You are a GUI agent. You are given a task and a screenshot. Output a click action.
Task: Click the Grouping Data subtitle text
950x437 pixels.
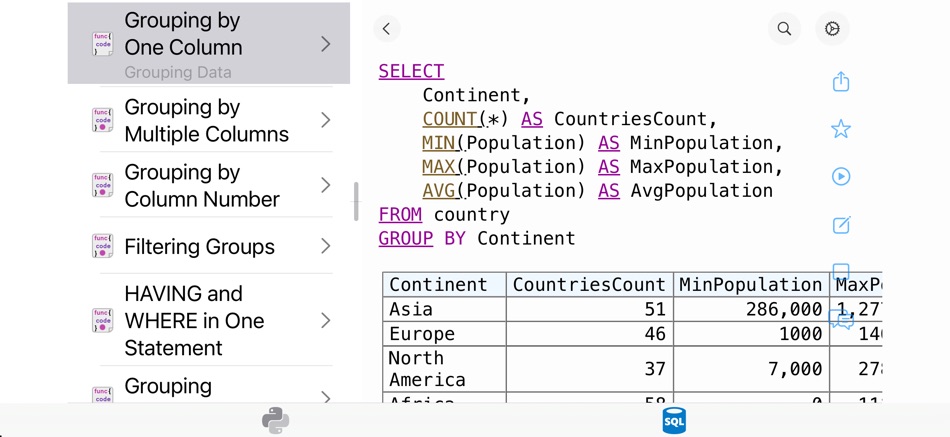coord(178,73)
